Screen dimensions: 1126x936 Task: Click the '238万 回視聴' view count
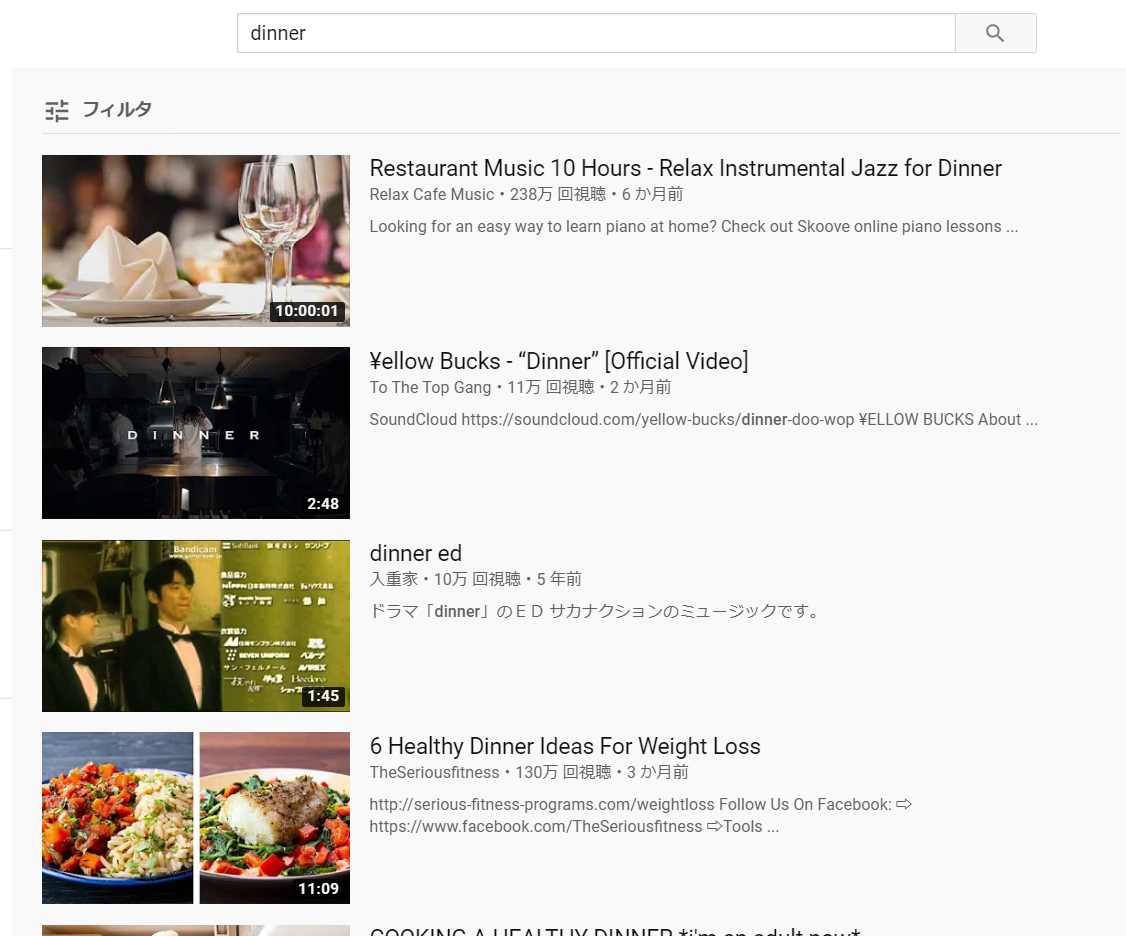[558, 195]
